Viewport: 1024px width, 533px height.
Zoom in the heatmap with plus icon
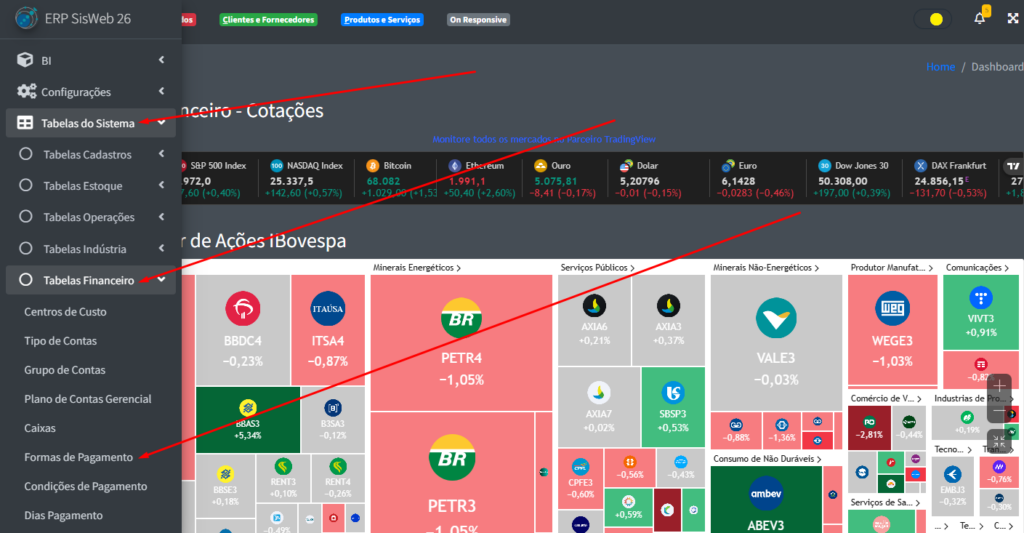pos(998,386)
